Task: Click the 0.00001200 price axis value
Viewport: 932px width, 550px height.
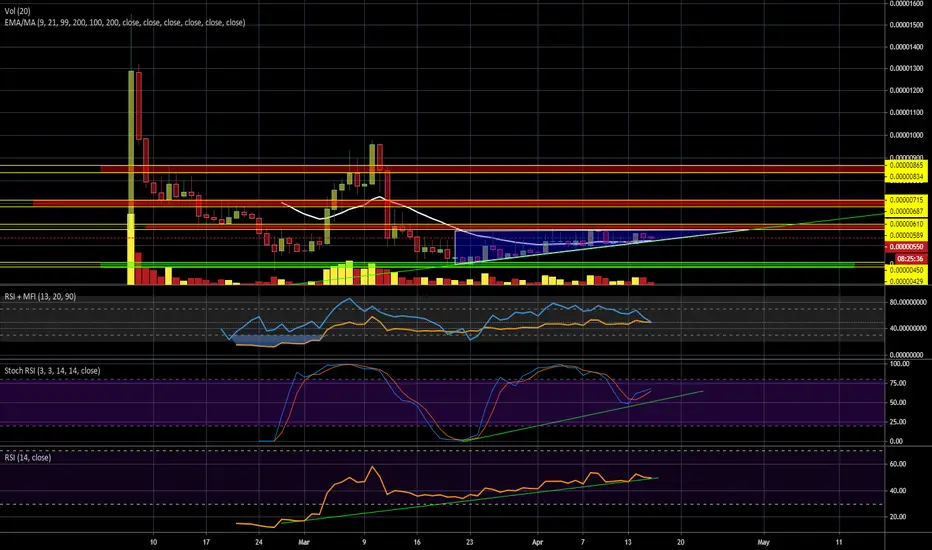Action: [906, 90]
